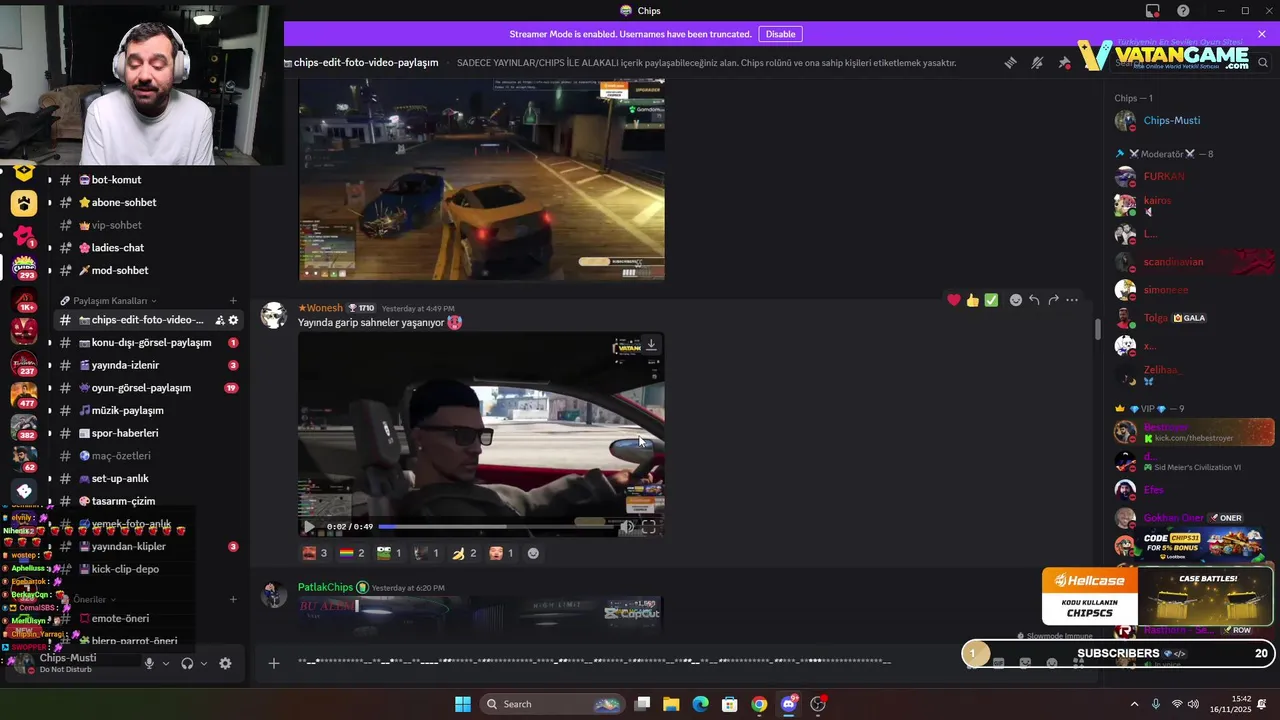Viewport: 1280px width, 720px height.
Task: Toggle the Pepe frog reaction
Action: tap(389, 553)
